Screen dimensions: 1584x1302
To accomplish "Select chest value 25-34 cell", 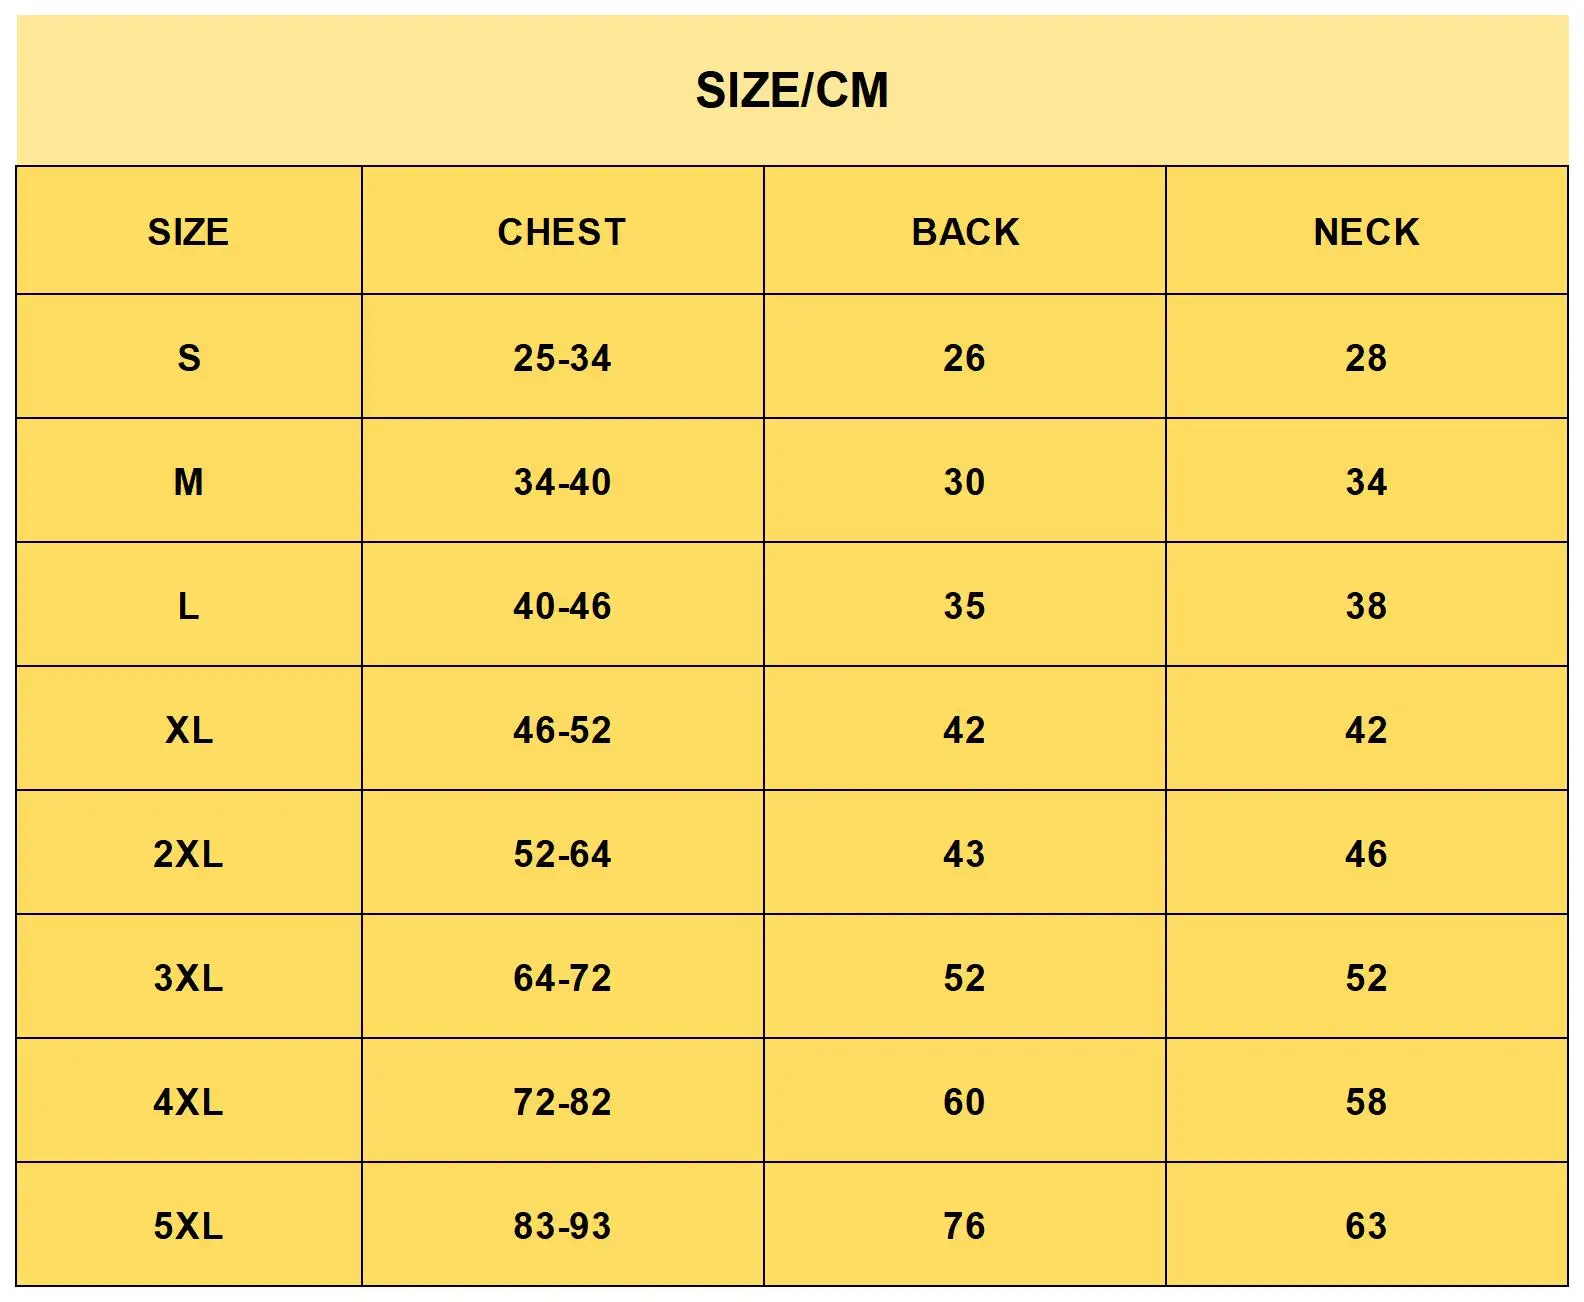I will click(x=562, y=357).
